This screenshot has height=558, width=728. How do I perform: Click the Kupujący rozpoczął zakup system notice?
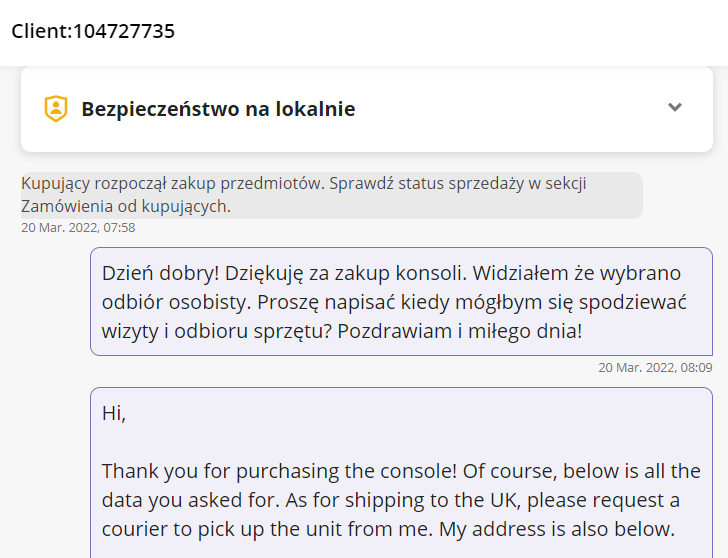(x=332, y=195)
